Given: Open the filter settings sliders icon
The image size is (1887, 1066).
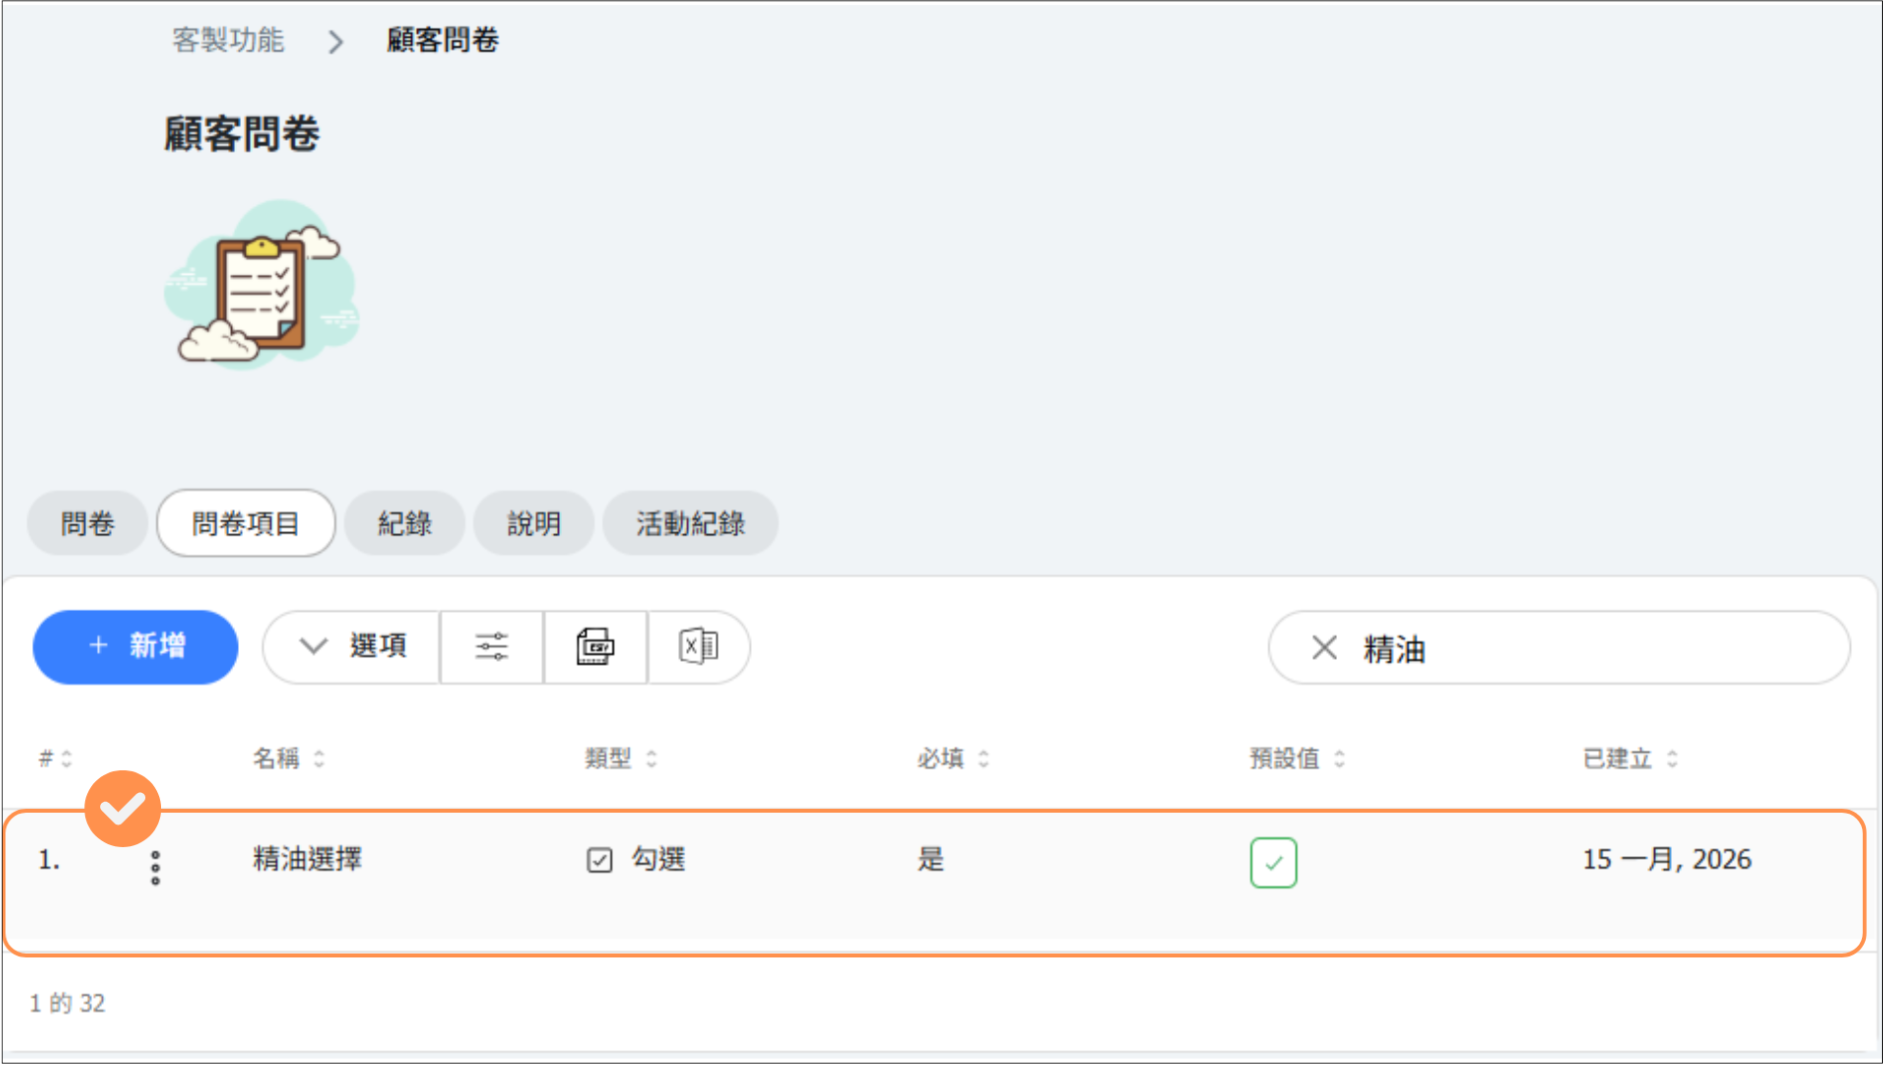Looking at the screenshot, I should point(491,647).
